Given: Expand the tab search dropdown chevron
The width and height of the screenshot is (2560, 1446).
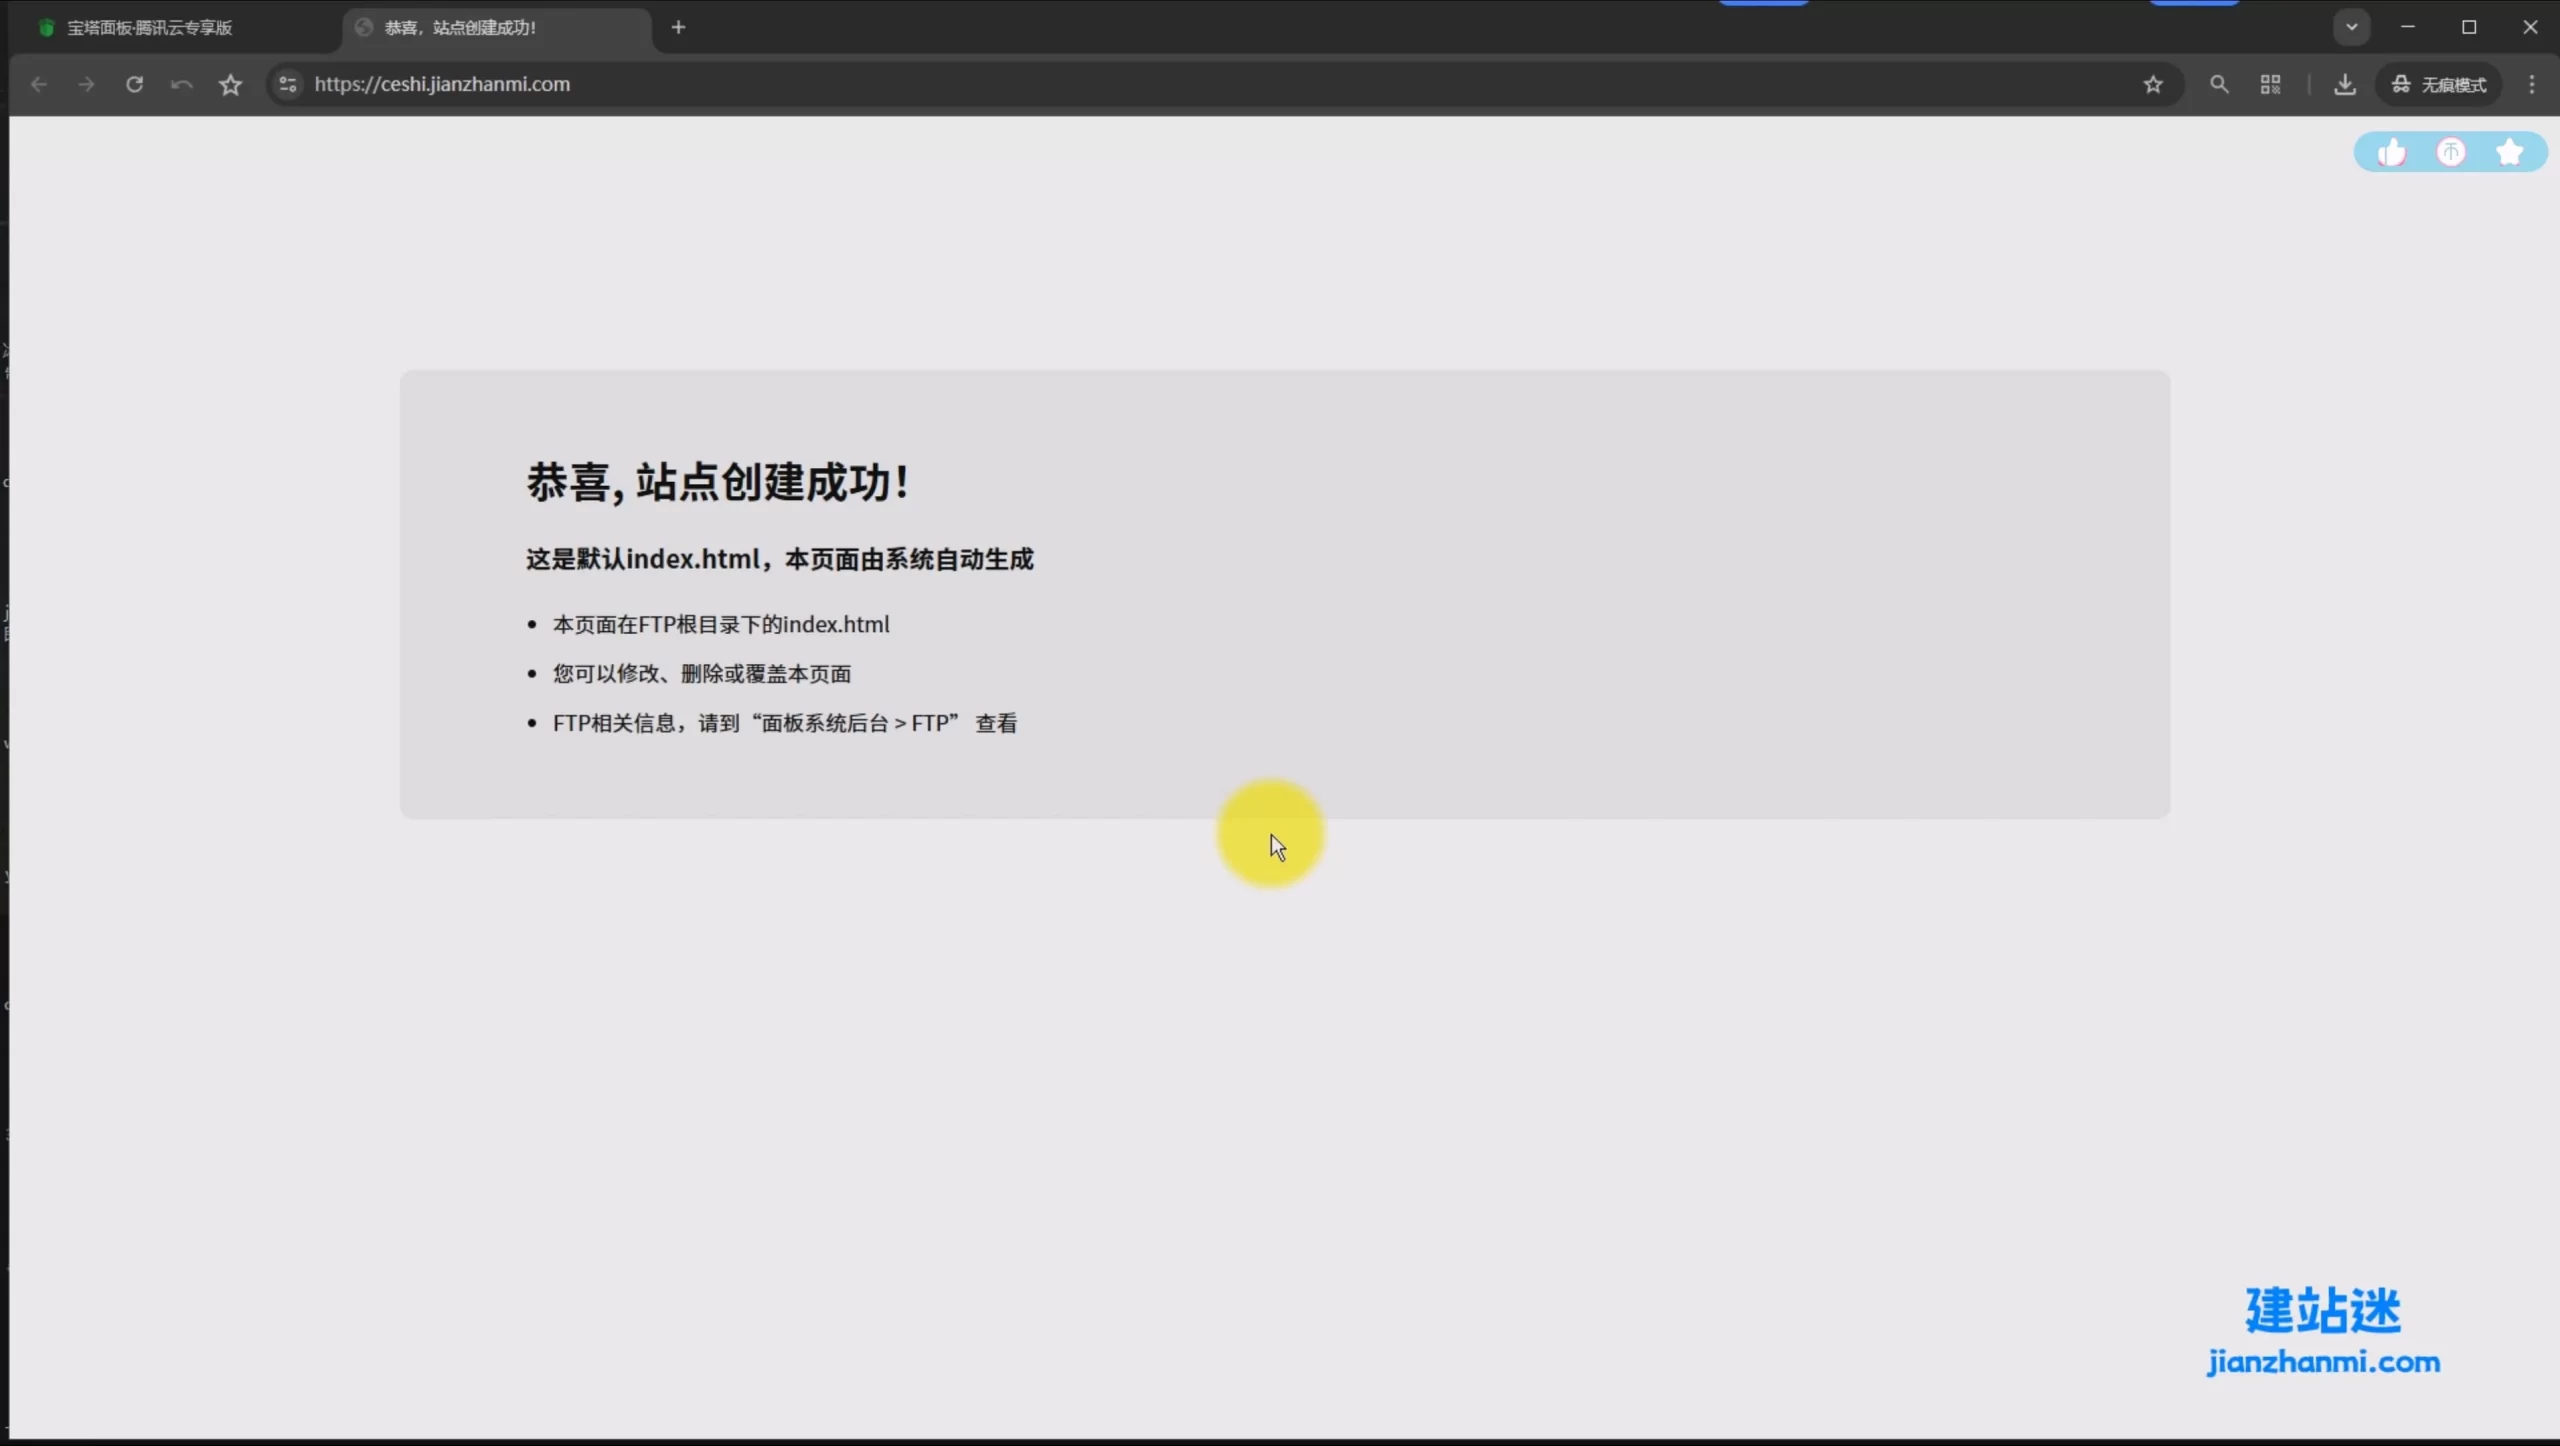Looking at the screenshot, I should [2351, 27].
